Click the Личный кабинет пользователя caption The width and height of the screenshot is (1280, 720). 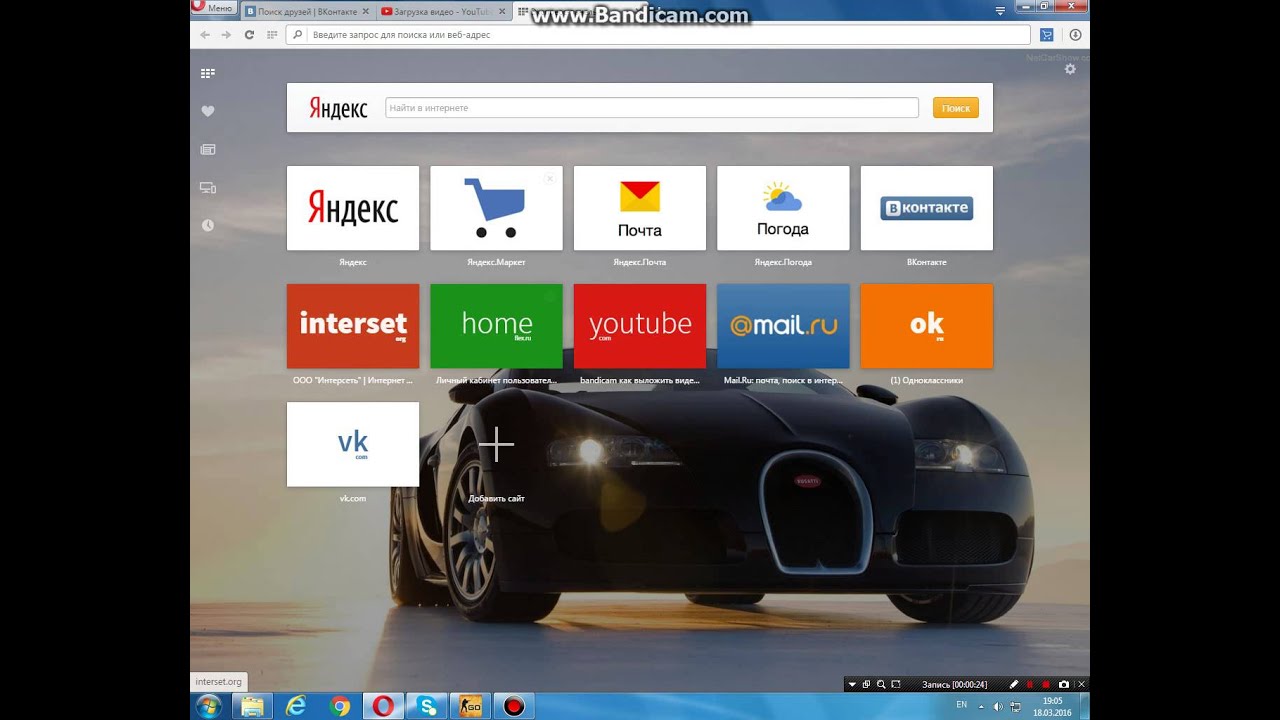tap(496, 380)
